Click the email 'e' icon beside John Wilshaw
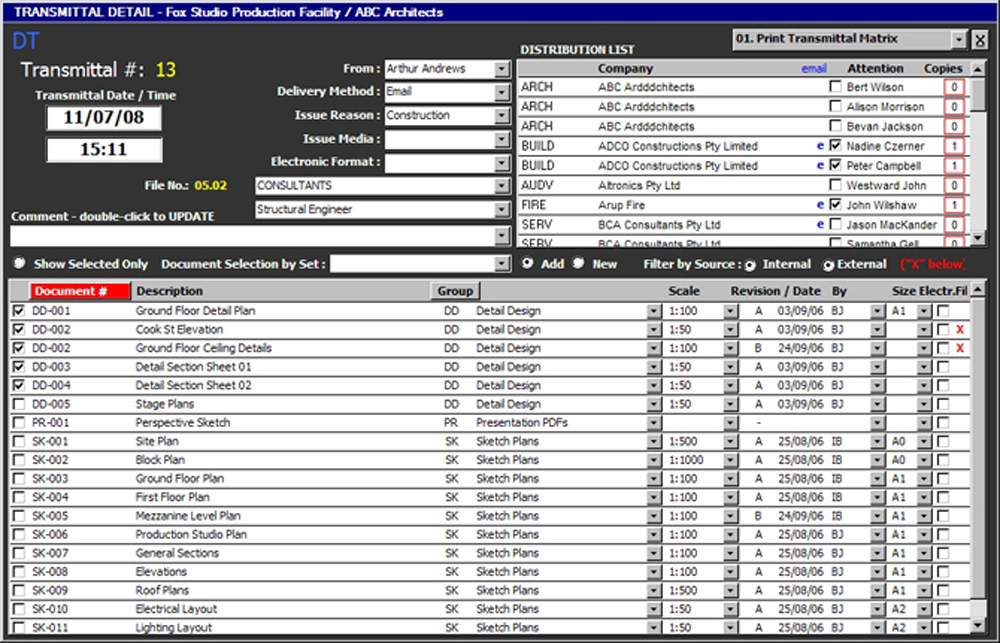Screen dimensions: 1000x643 click(x=821, y=205)
